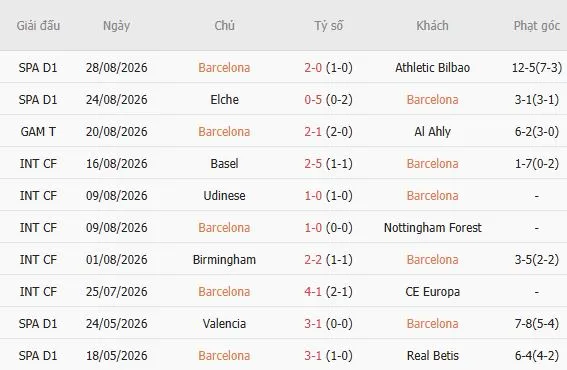Open the 4-1 score versus CE Europa
This screenshot has width=567, height=370.
(313, 292)
